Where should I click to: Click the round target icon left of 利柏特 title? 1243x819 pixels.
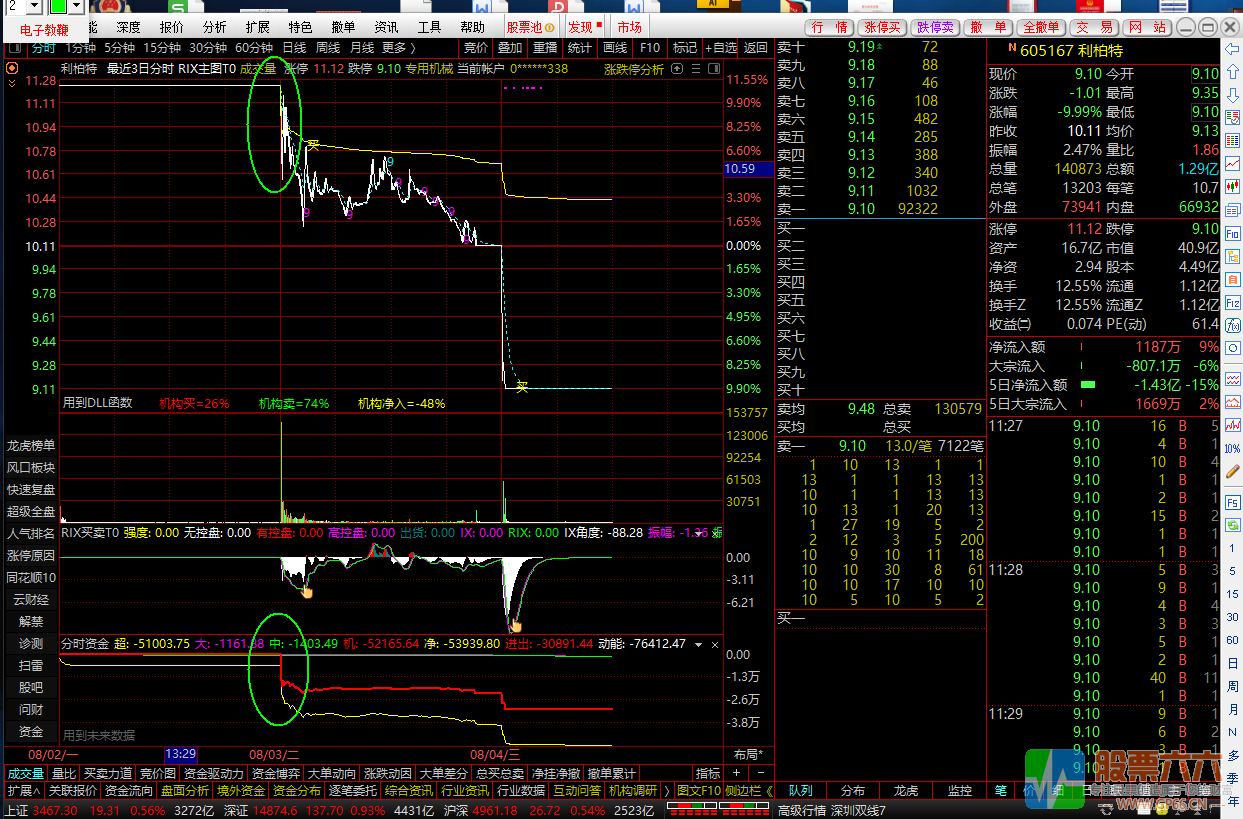[11, 68]
